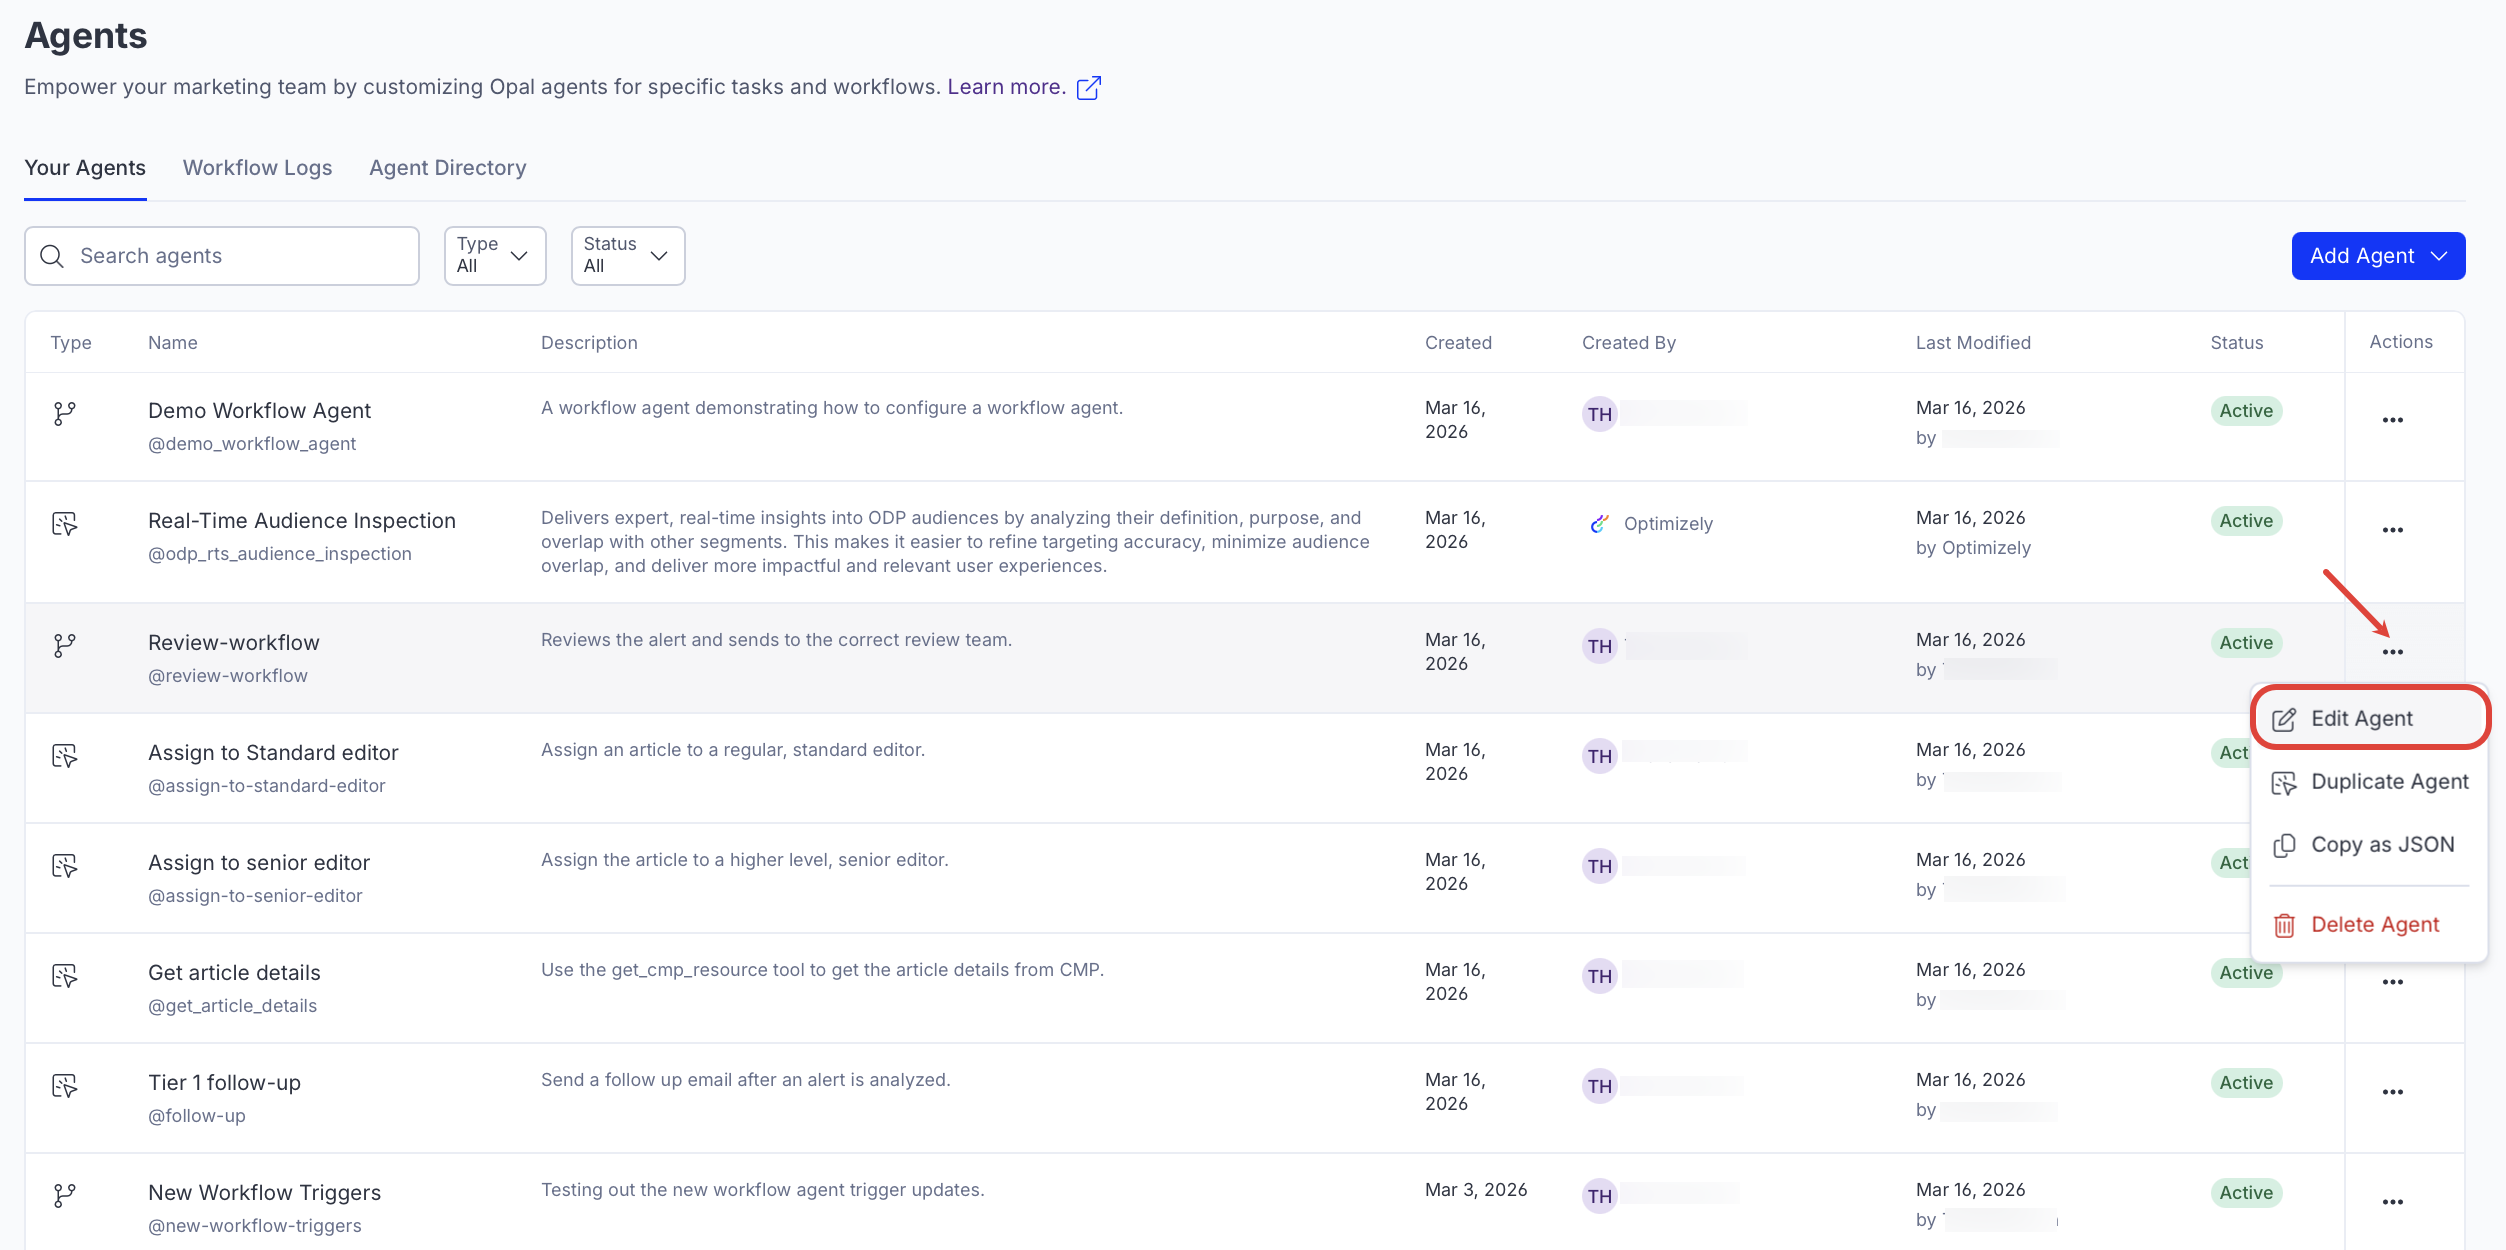Click Delete Agent in the menu
This screenshot has height=1250, width=2506.
[2374, 925]
